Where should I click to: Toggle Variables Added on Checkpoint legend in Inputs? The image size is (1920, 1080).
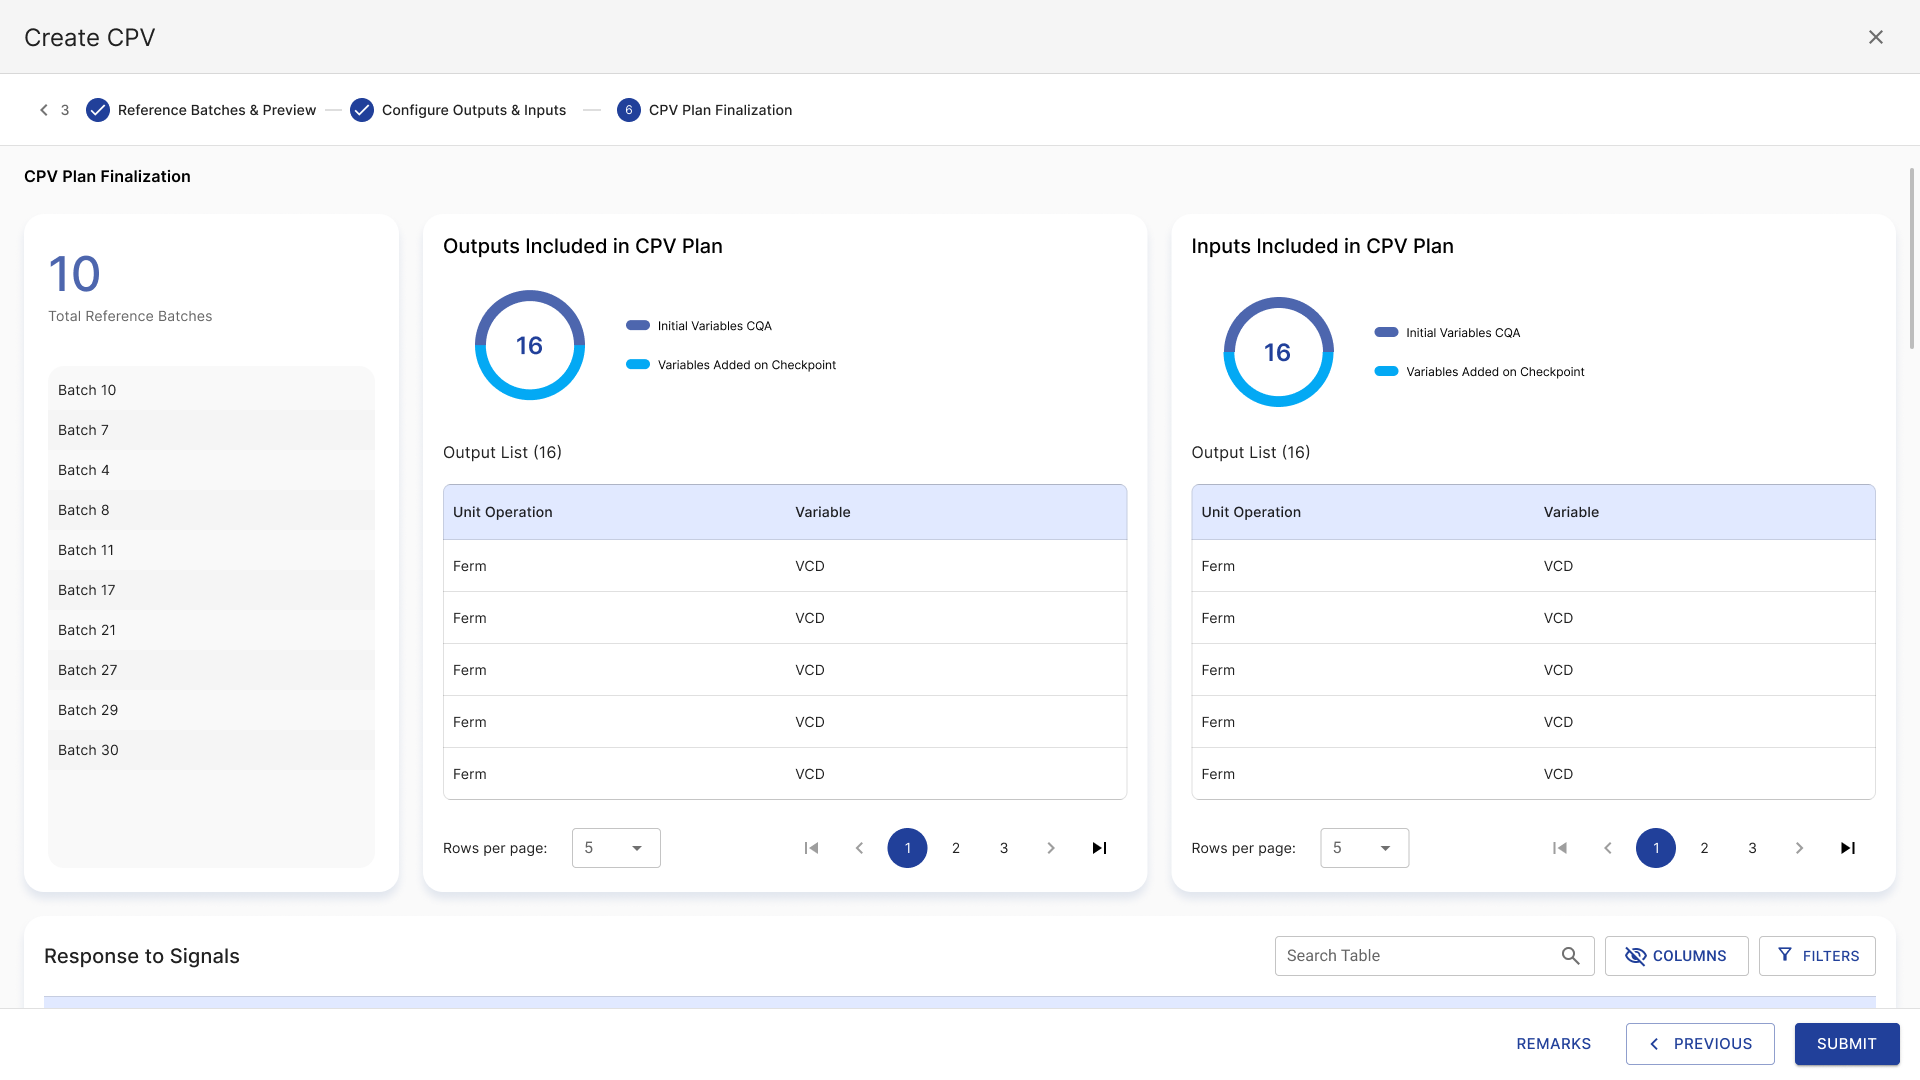1479,372
